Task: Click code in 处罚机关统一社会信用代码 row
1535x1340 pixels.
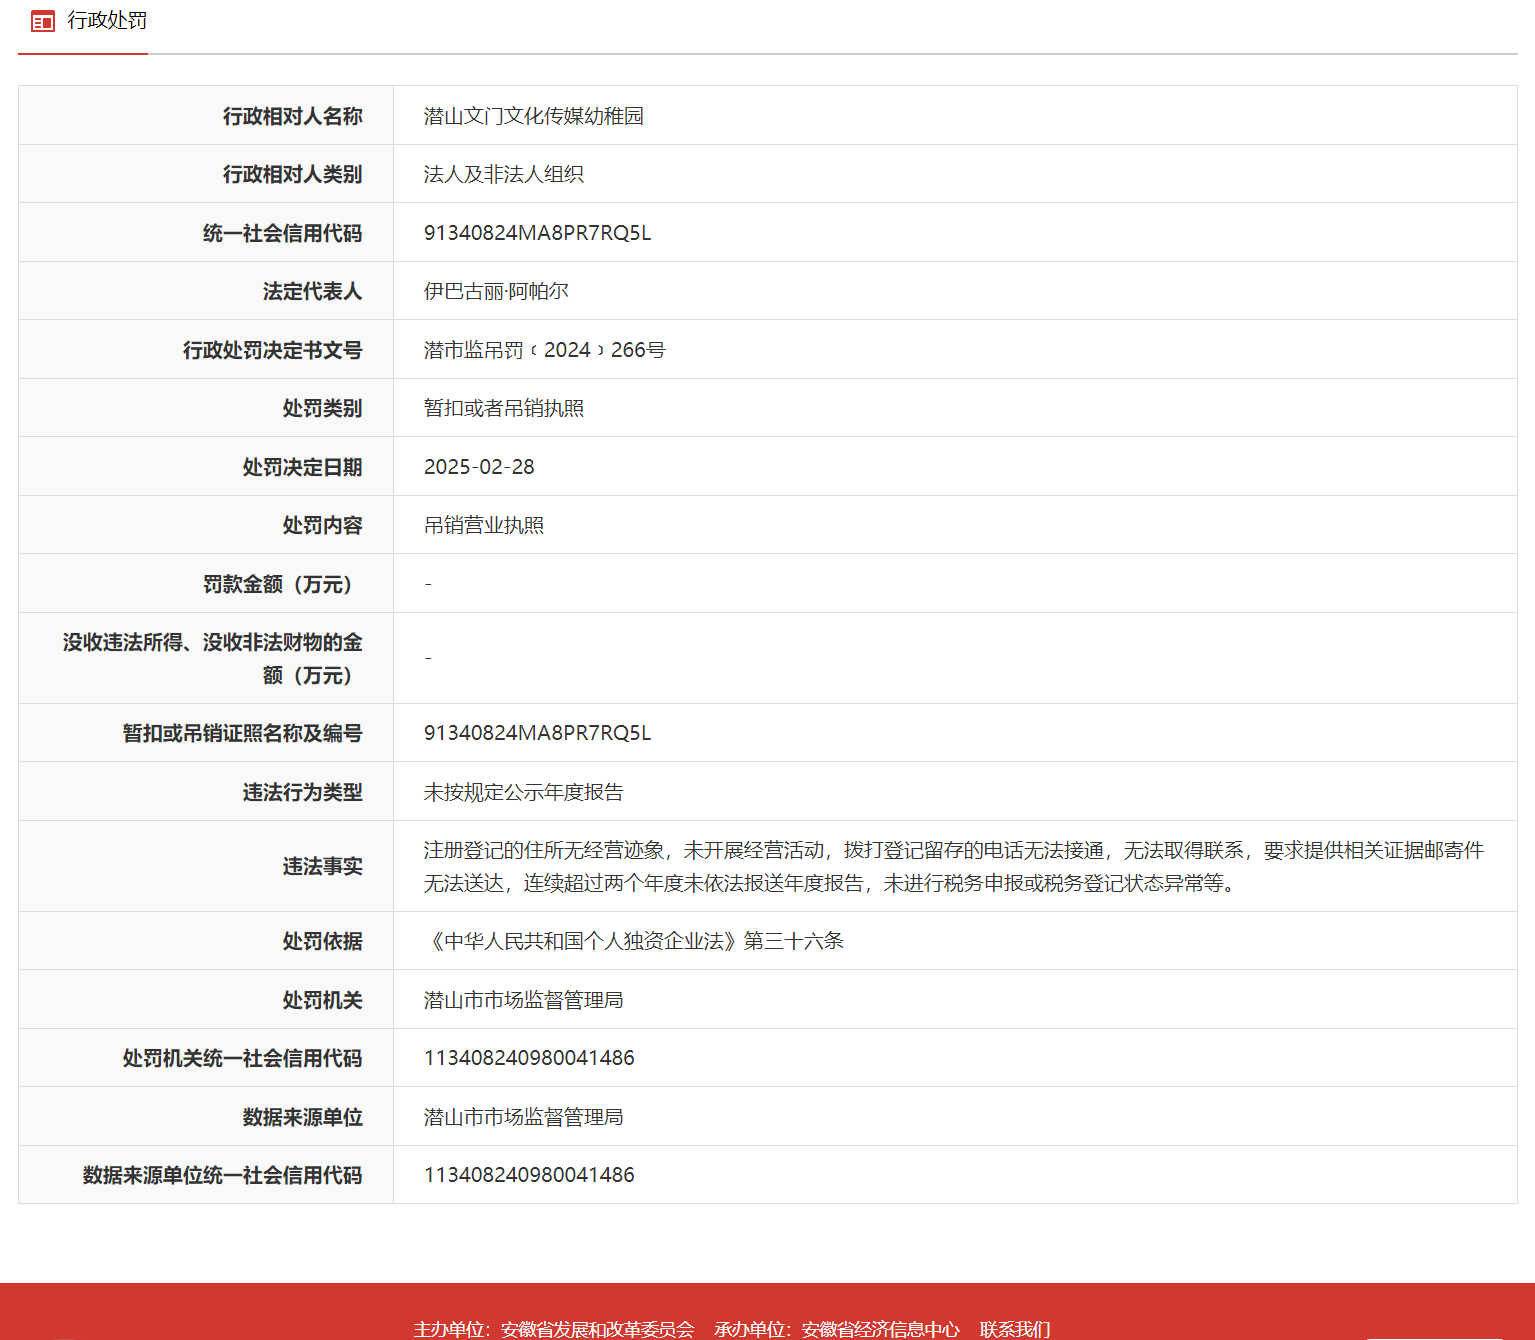Action: tap(529, 1058)
